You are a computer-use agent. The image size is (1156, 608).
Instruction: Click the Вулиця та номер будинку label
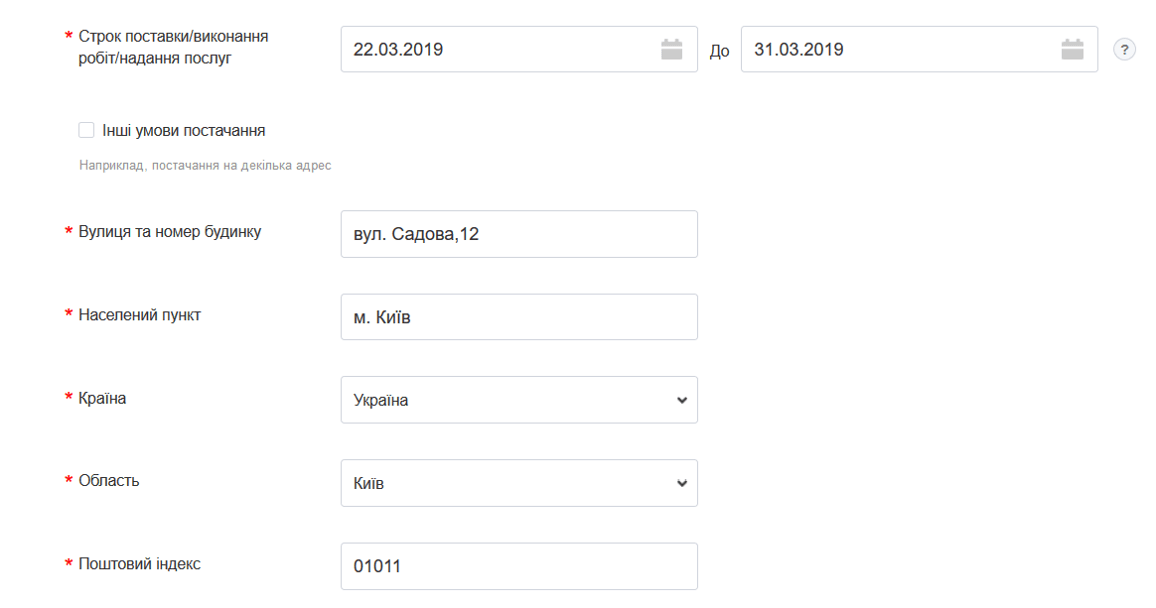click(x=170, y=232)
